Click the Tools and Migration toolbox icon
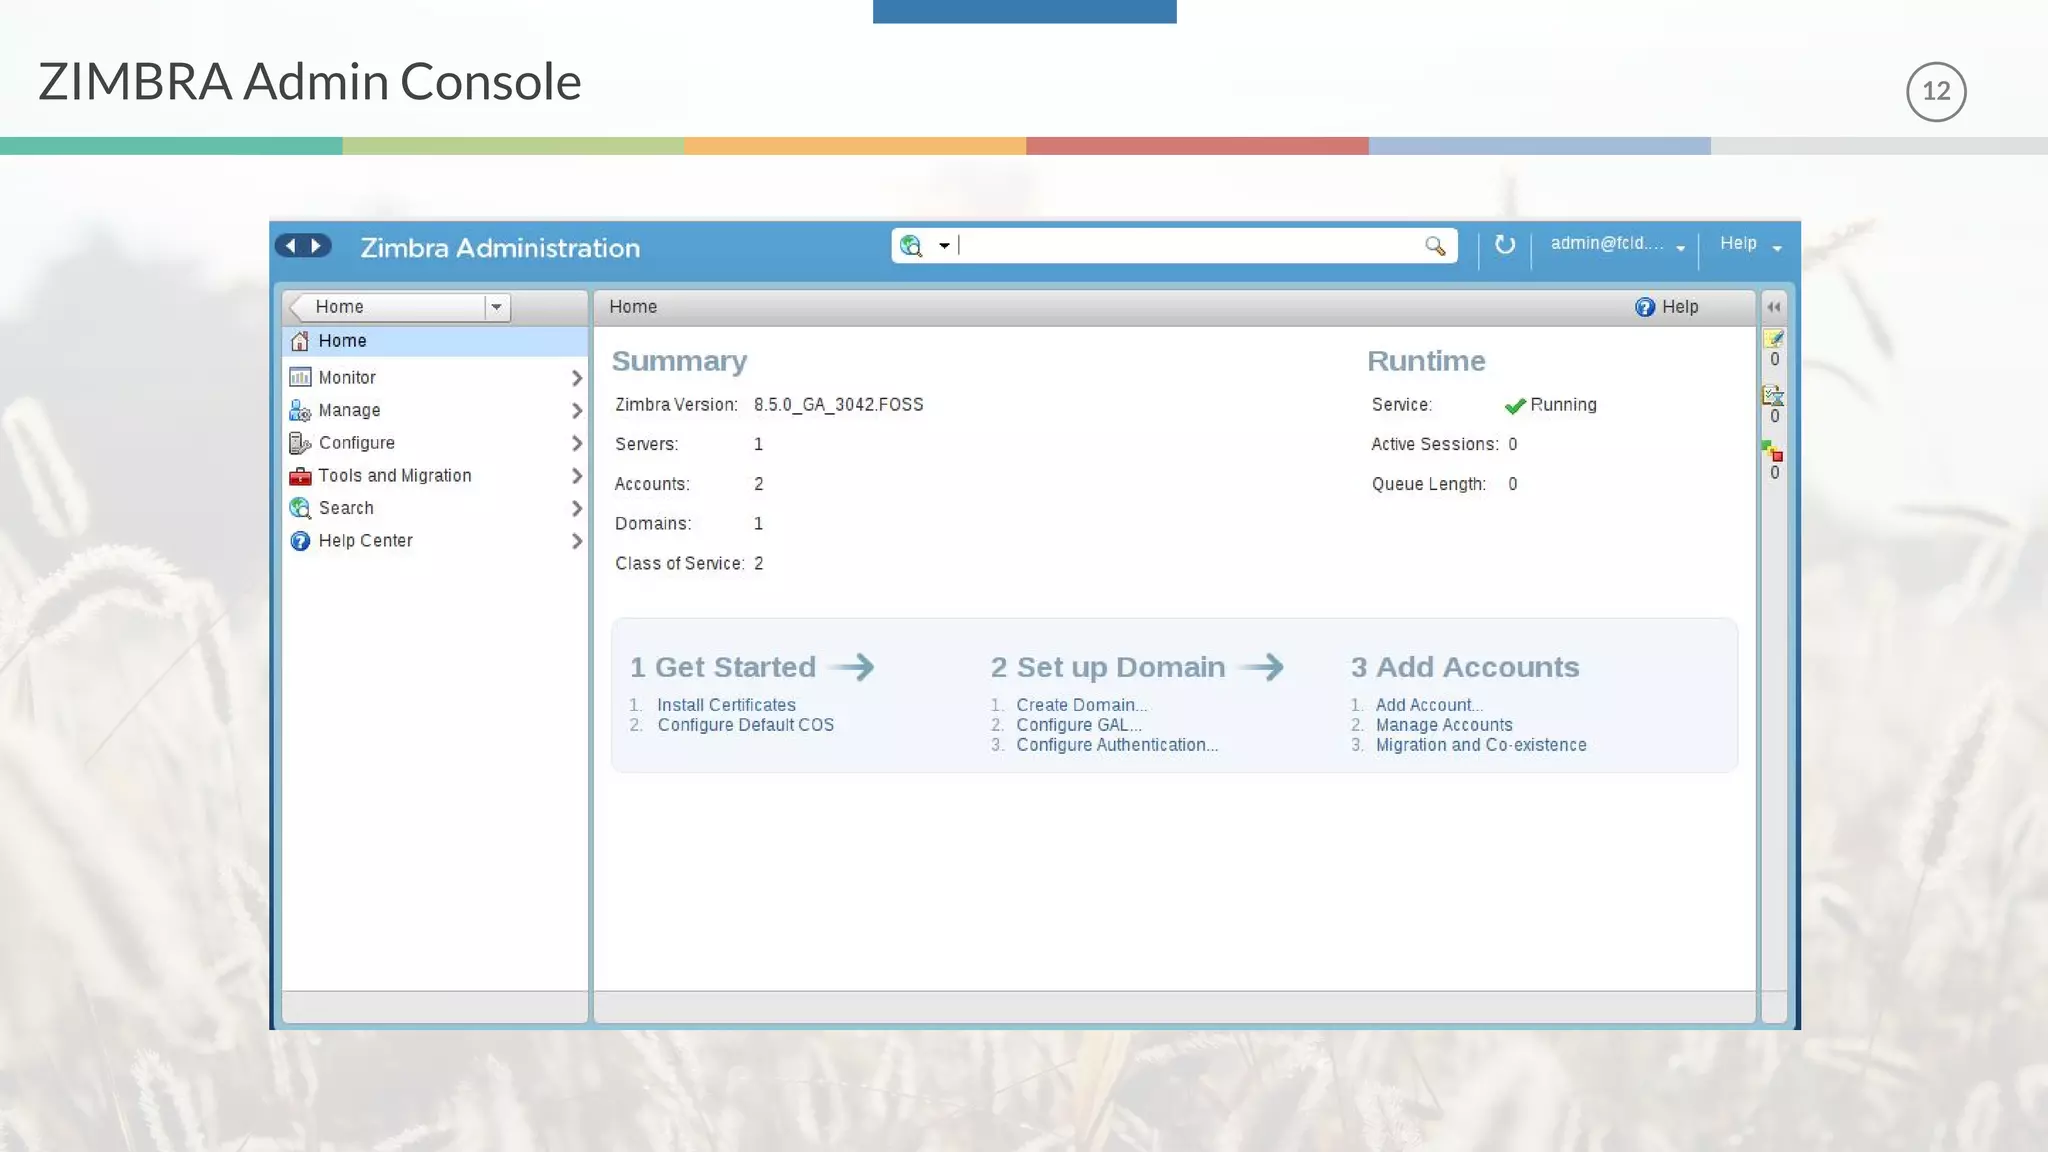The height and width of the screenshot is (1152, 2048). [299, 476]
